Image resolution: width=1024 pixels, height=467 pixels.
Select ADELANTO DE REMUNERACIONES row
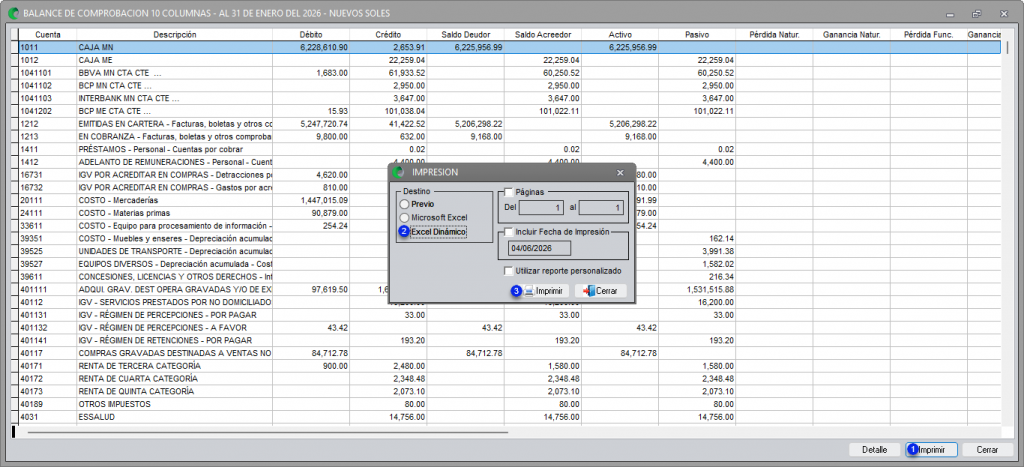509,162
